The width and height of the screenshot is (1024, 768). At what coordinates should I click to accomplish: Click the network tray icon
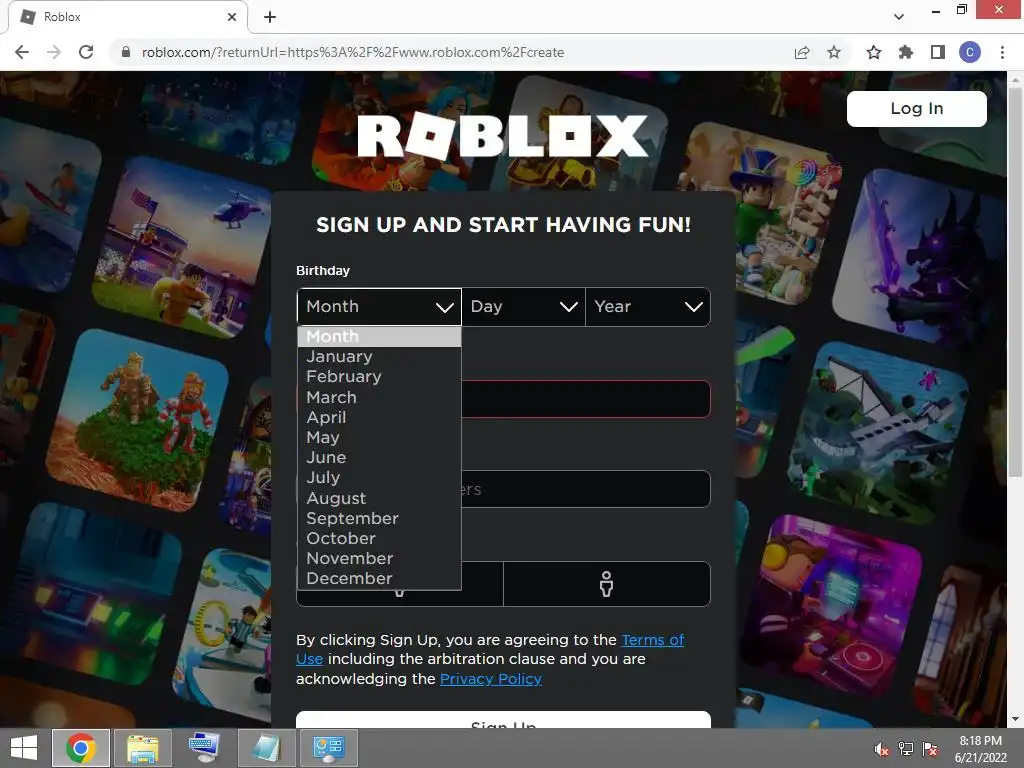pyautogui.click(x=906, y=749)
